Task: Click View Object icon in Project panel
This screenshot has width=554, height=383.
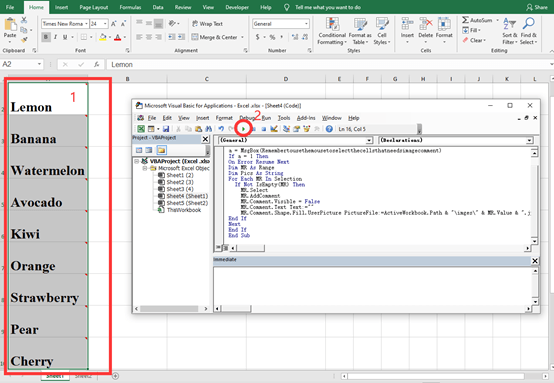Action: click(149, 150)
